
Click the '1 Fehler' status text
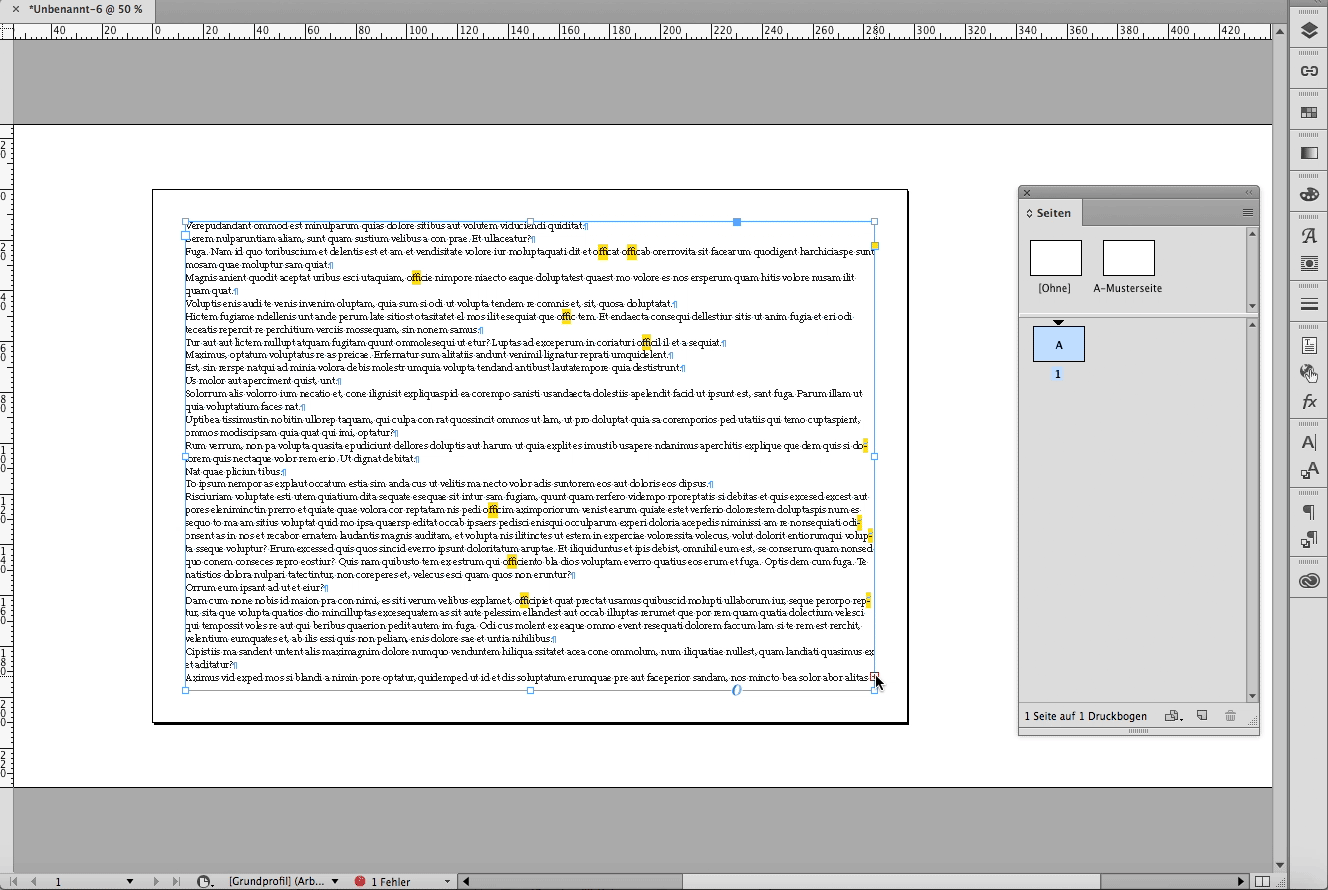click(x=391, y=882)
